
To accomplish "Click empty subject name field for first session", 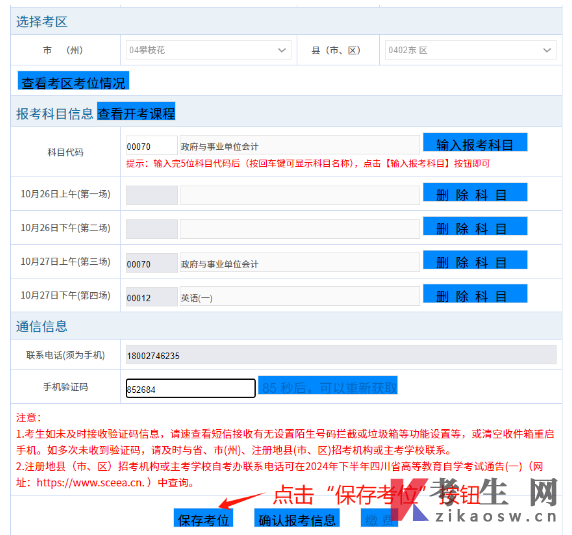I will click(299, 195).
